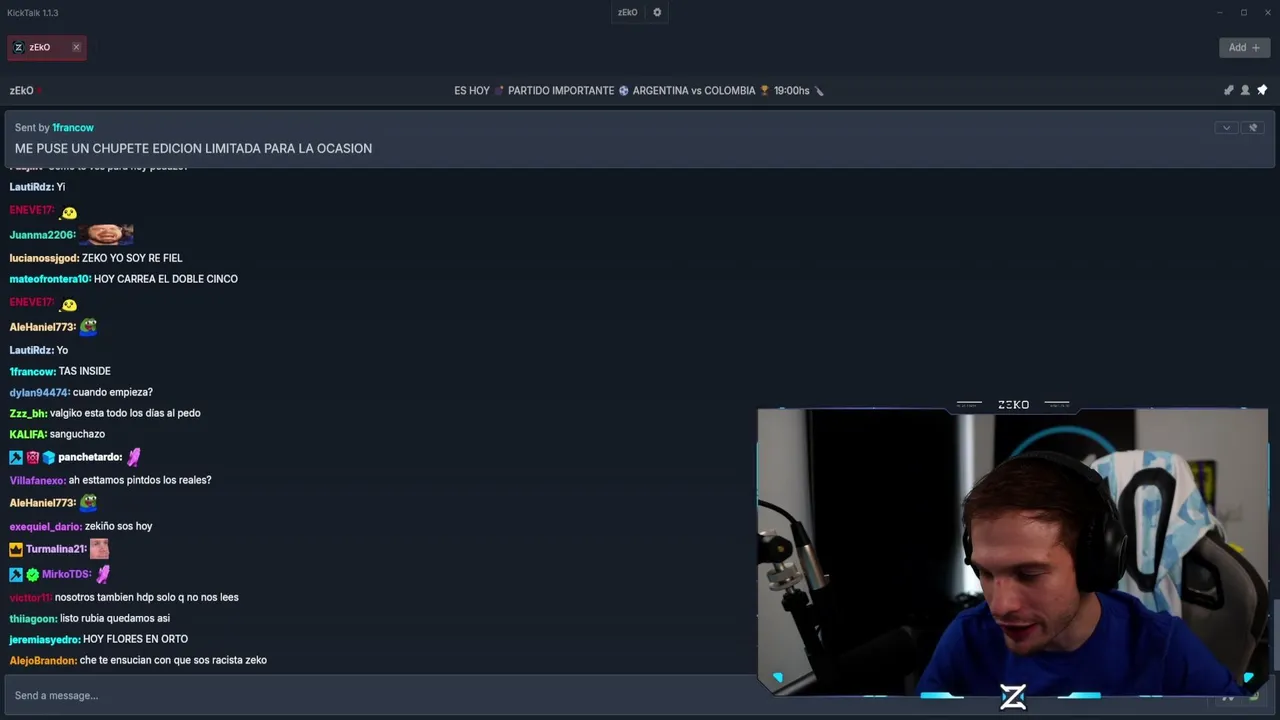Click panchetardo's pink badge icon
The width and height of the screenshot is (1280, 720).
click(32, 457)
